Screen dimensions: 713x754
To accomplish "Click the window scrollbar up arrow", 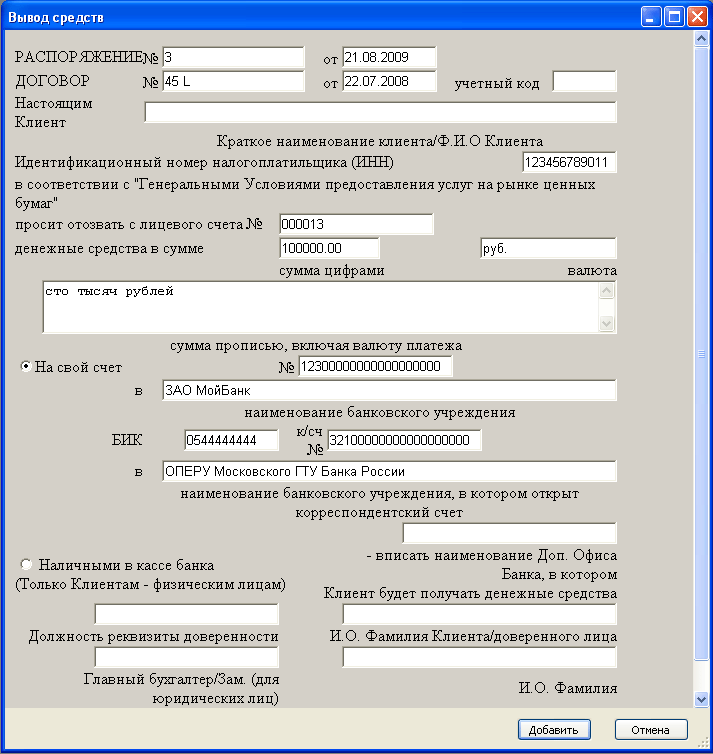I will [701, 39].
